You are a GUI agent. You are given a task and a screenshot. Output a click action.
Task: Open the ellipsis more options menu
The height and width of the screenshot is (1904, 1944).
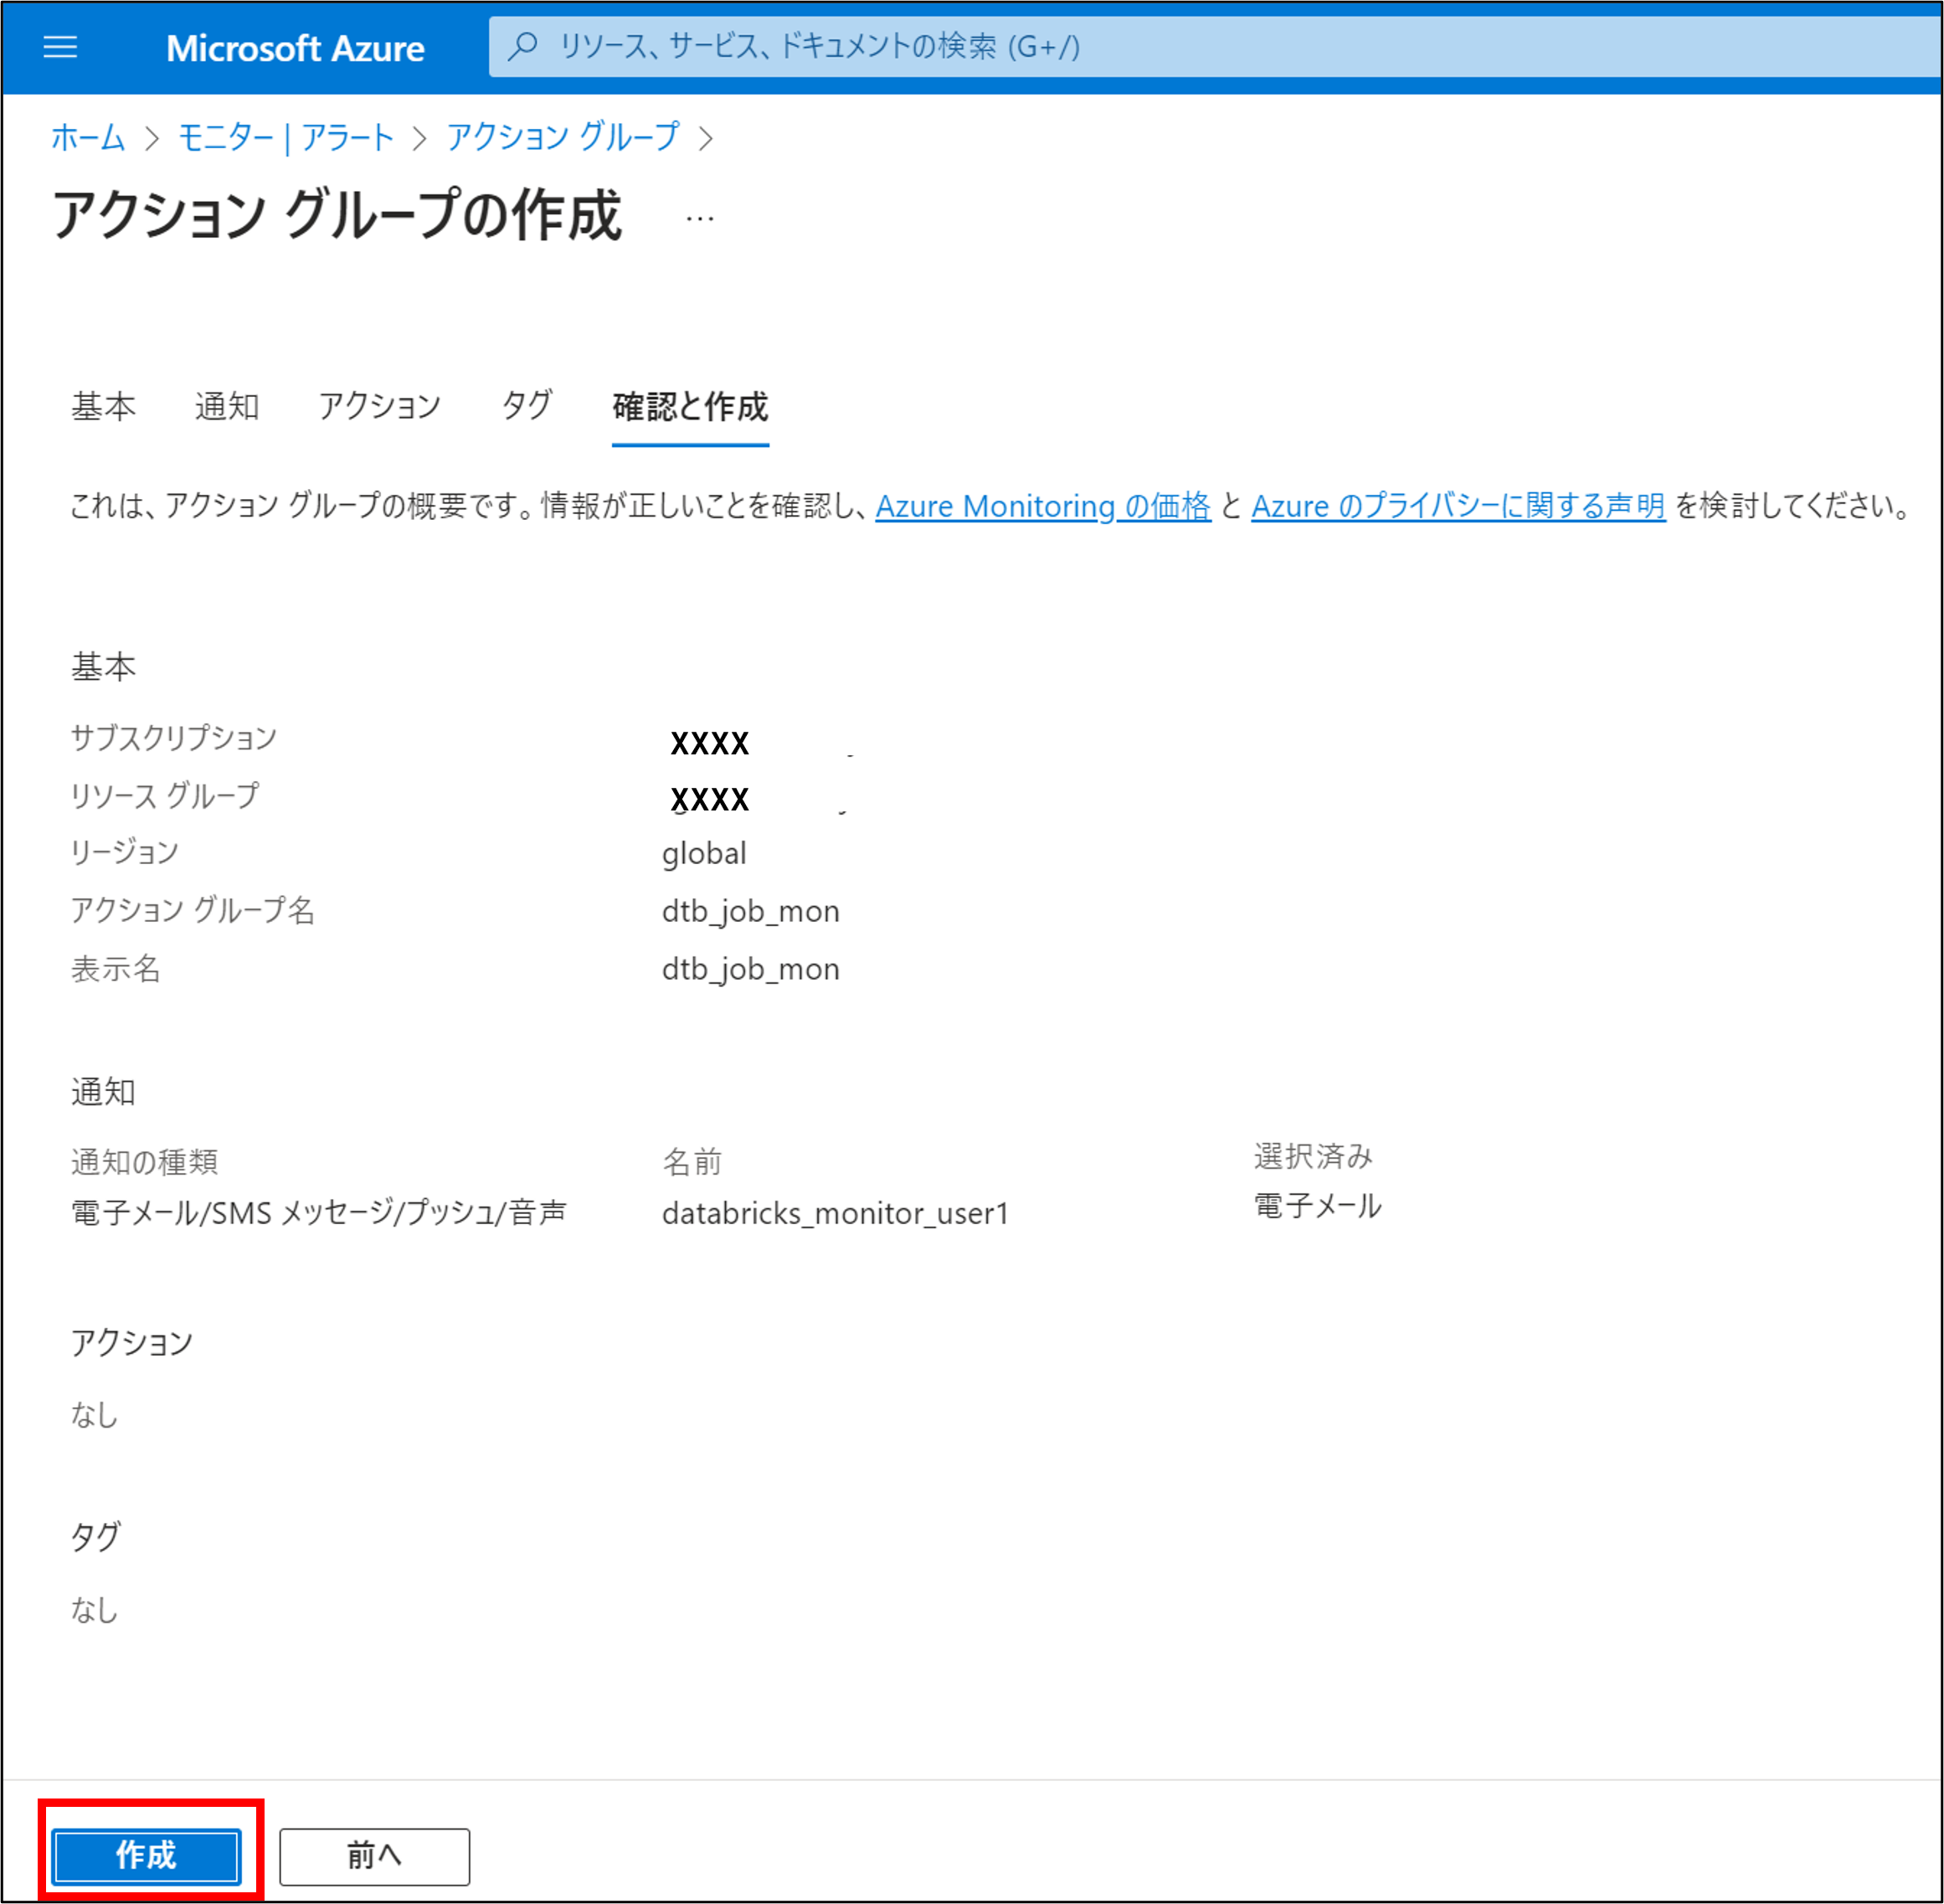coord(700,218)
